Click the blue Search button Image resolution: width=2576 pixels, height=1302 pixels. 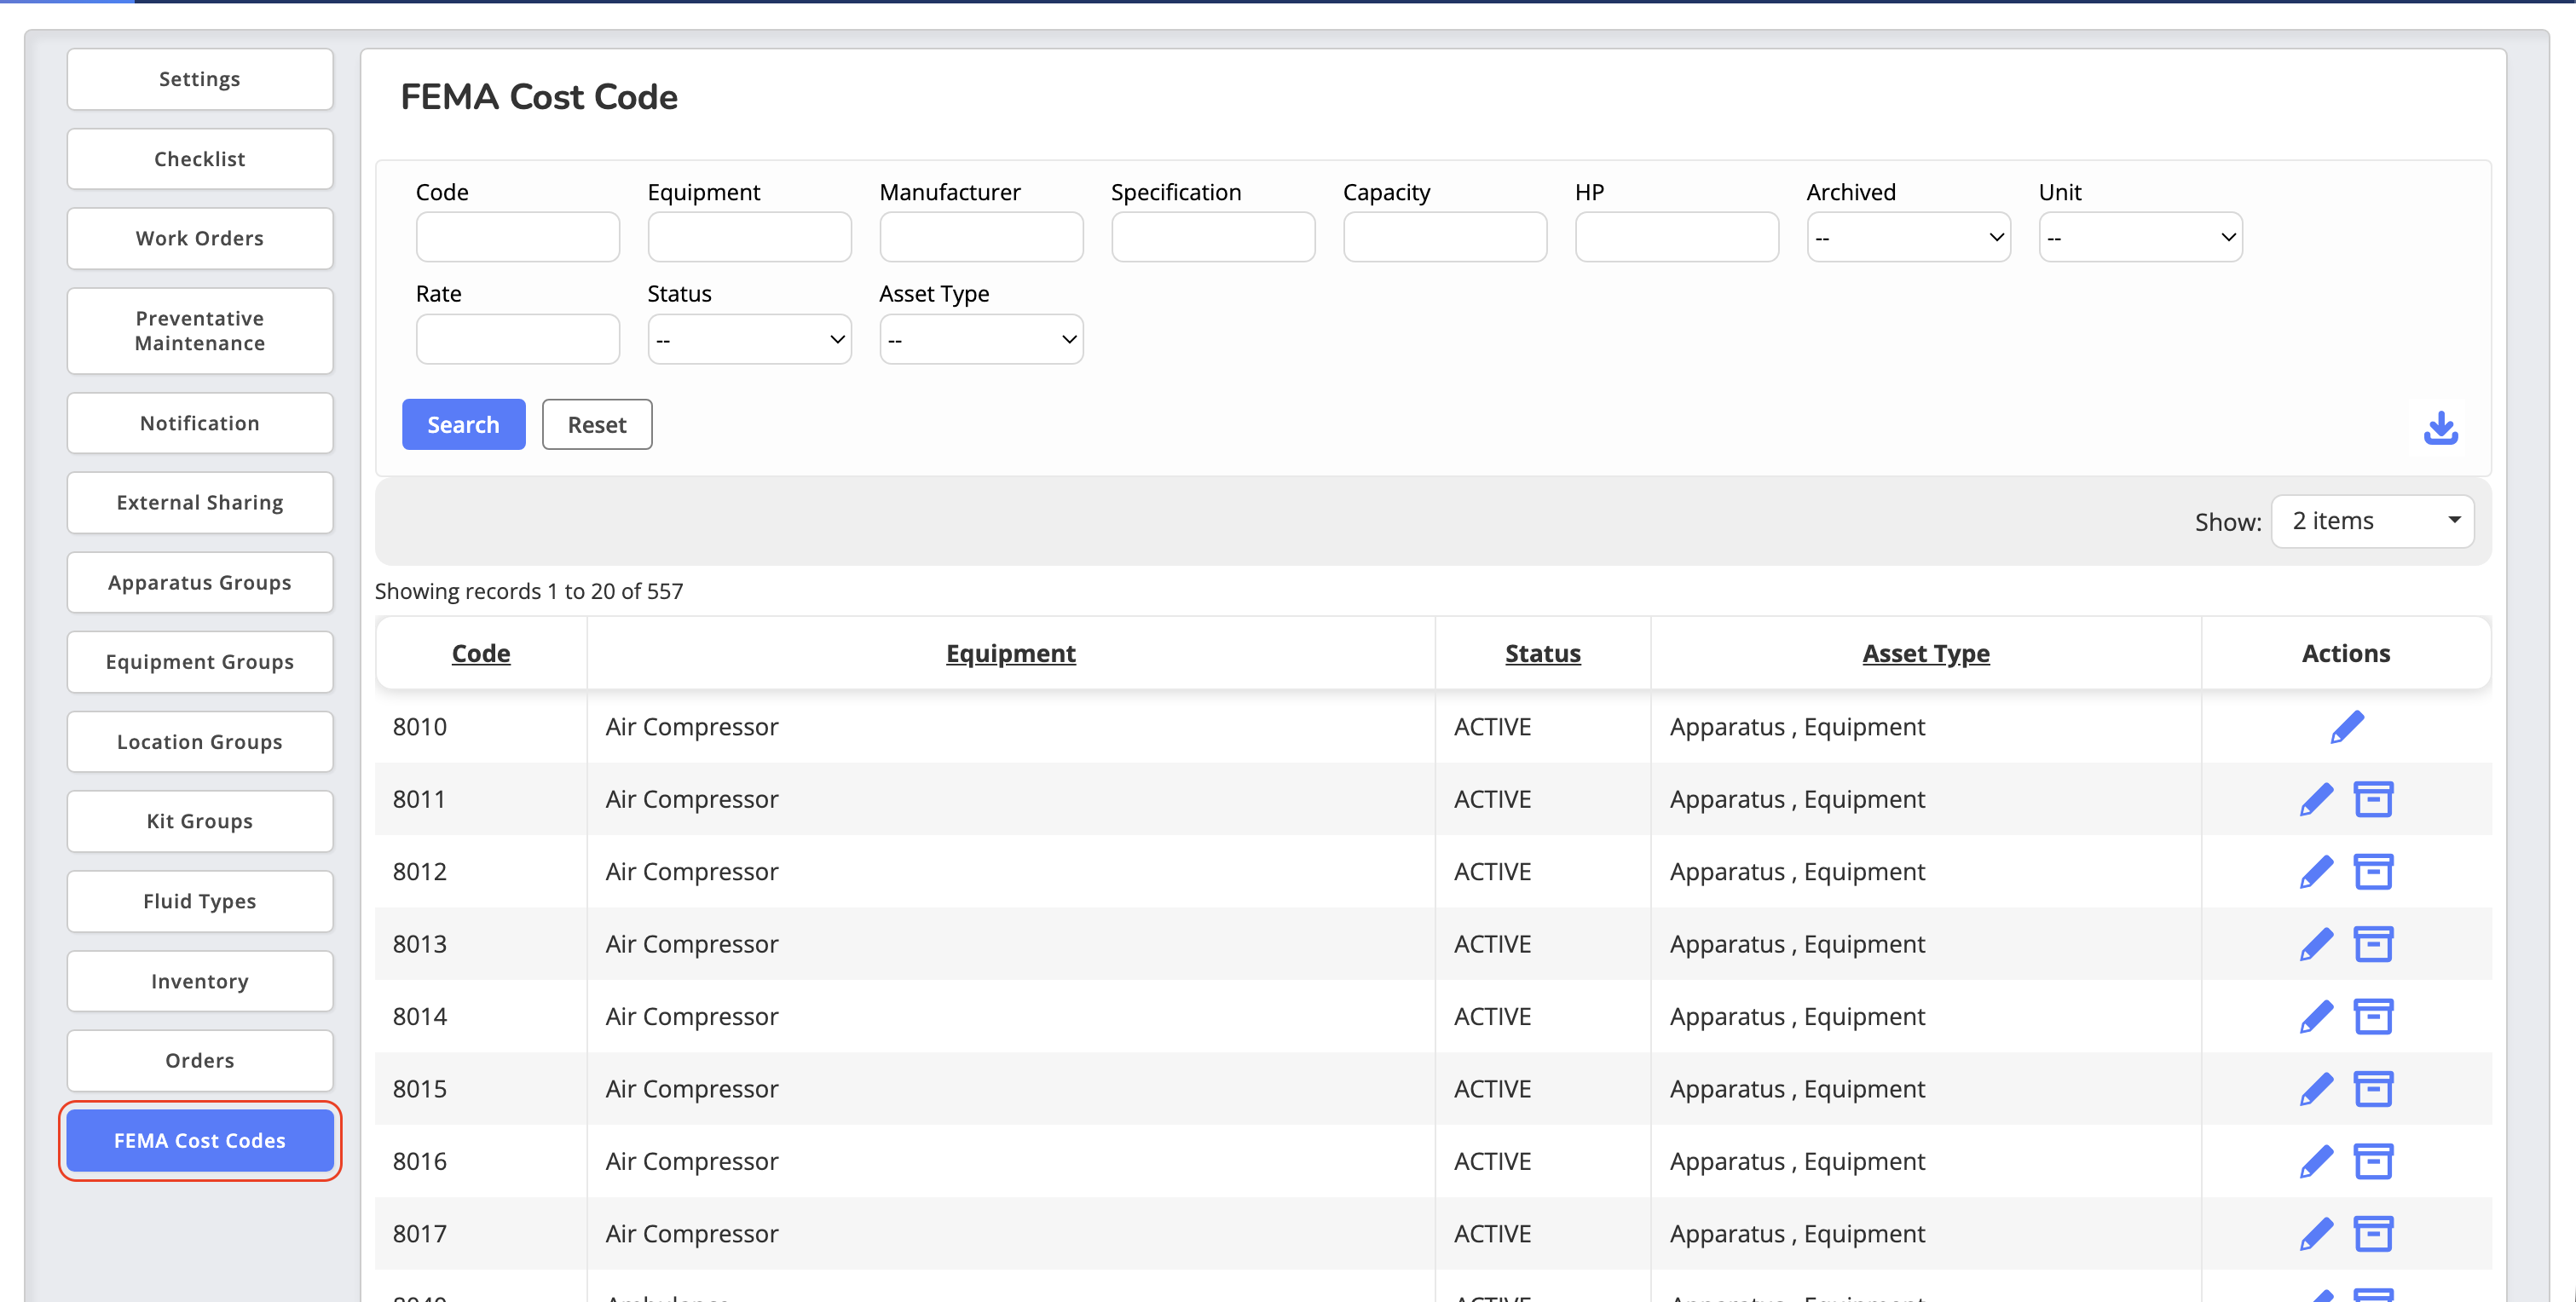click(x=463, y=424)
